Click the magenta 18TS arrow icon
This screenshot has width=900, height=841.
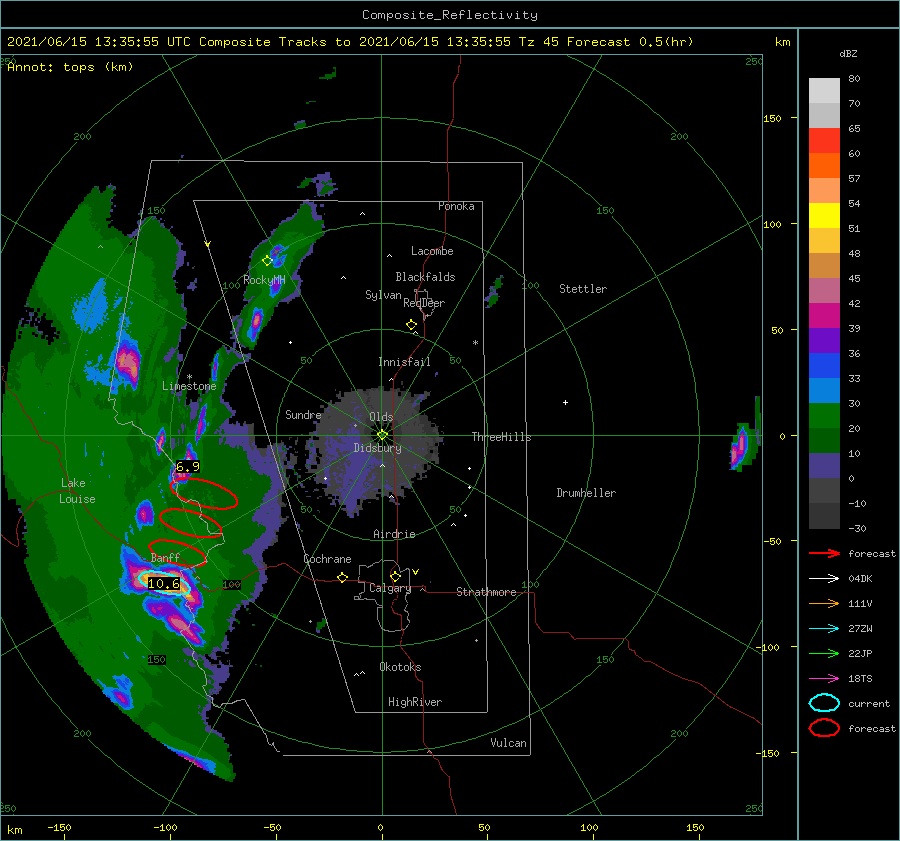(824, 679)
